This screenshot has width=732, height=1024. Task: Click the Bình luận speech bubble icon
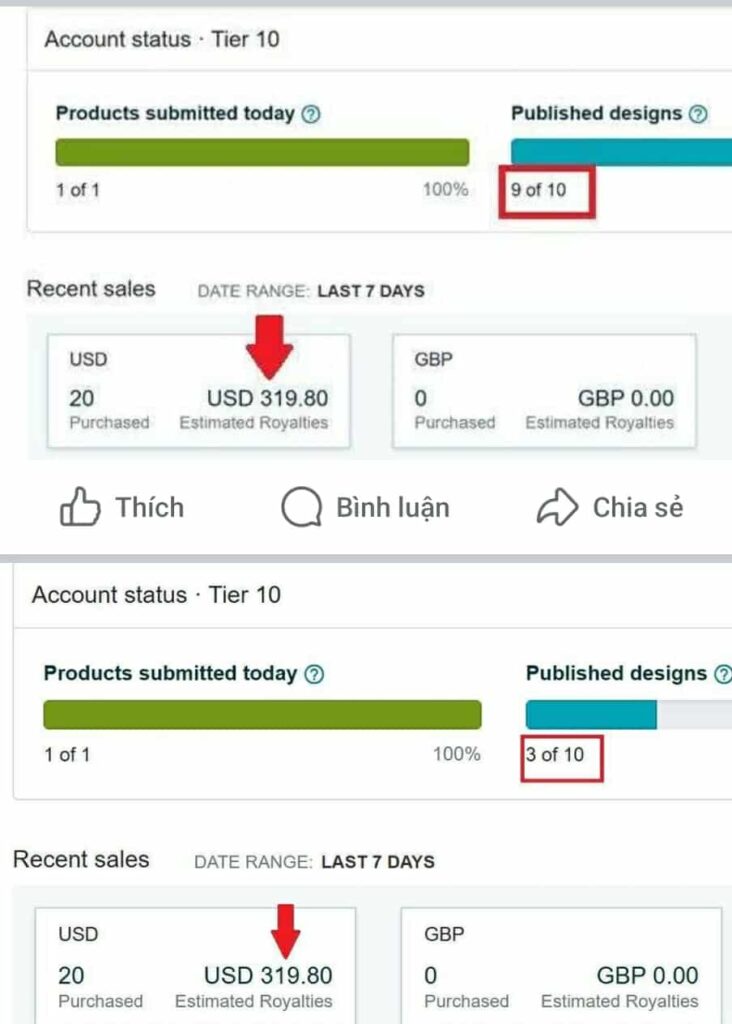(x=300, y=508)
